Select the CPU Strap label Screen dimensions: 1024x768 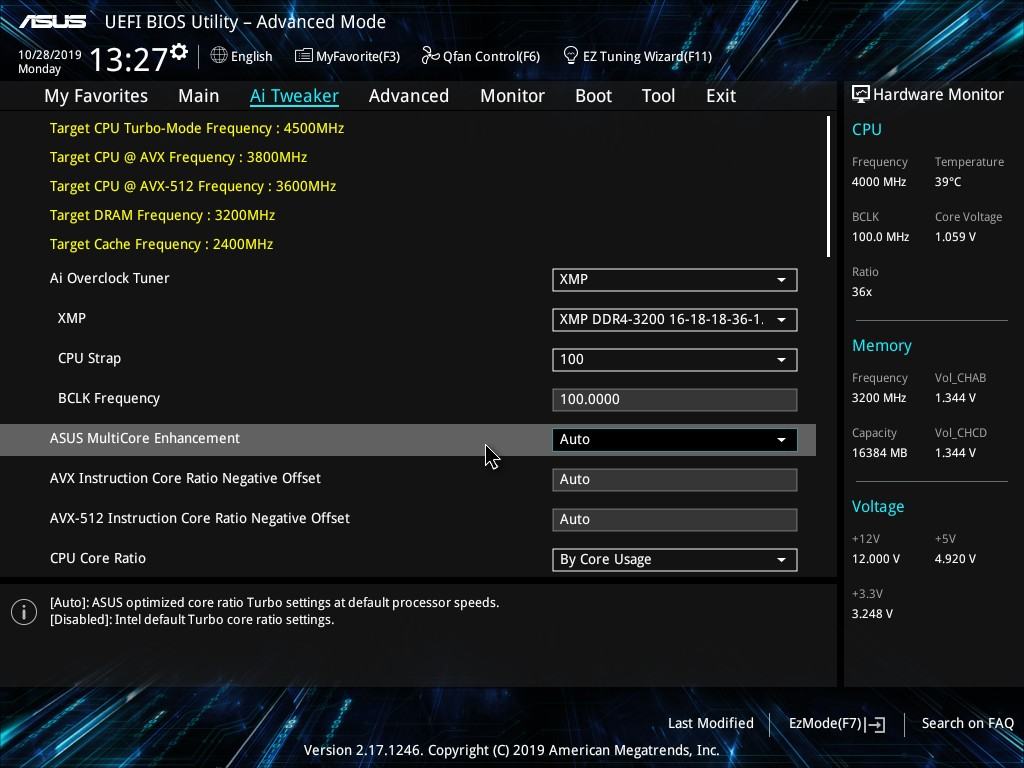89,359
